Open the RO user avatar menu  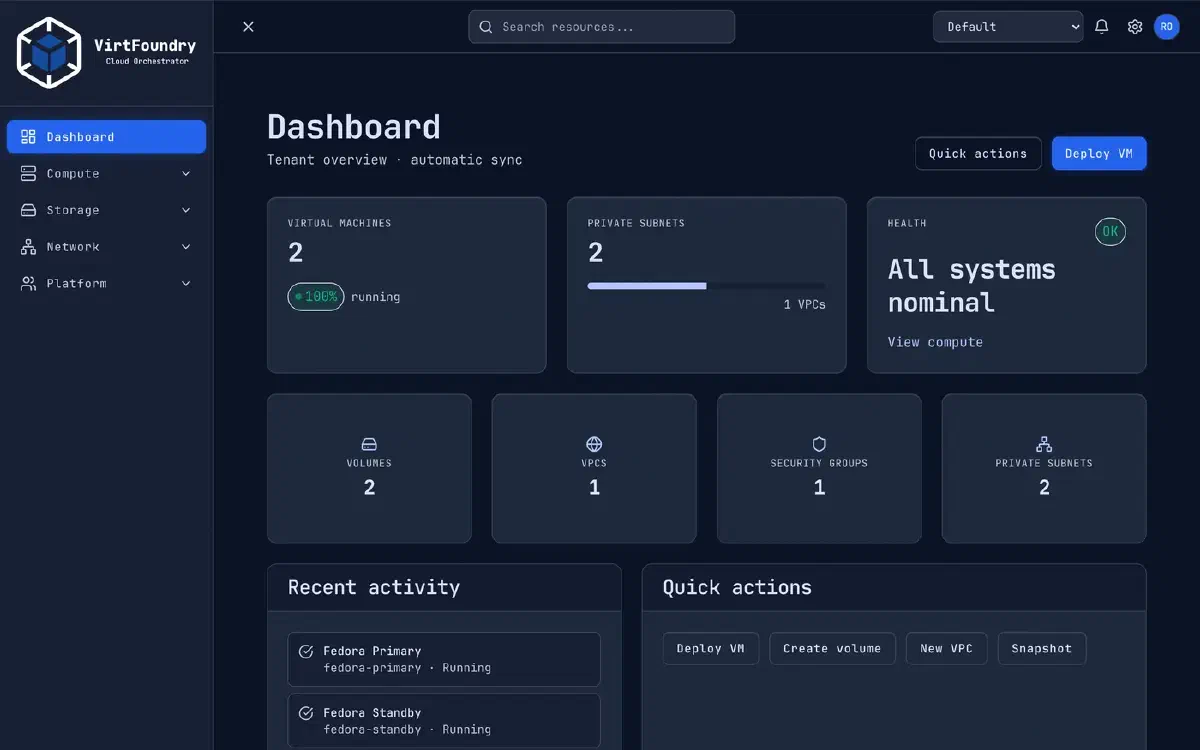pyautogui.click(x=1167, y=27)
